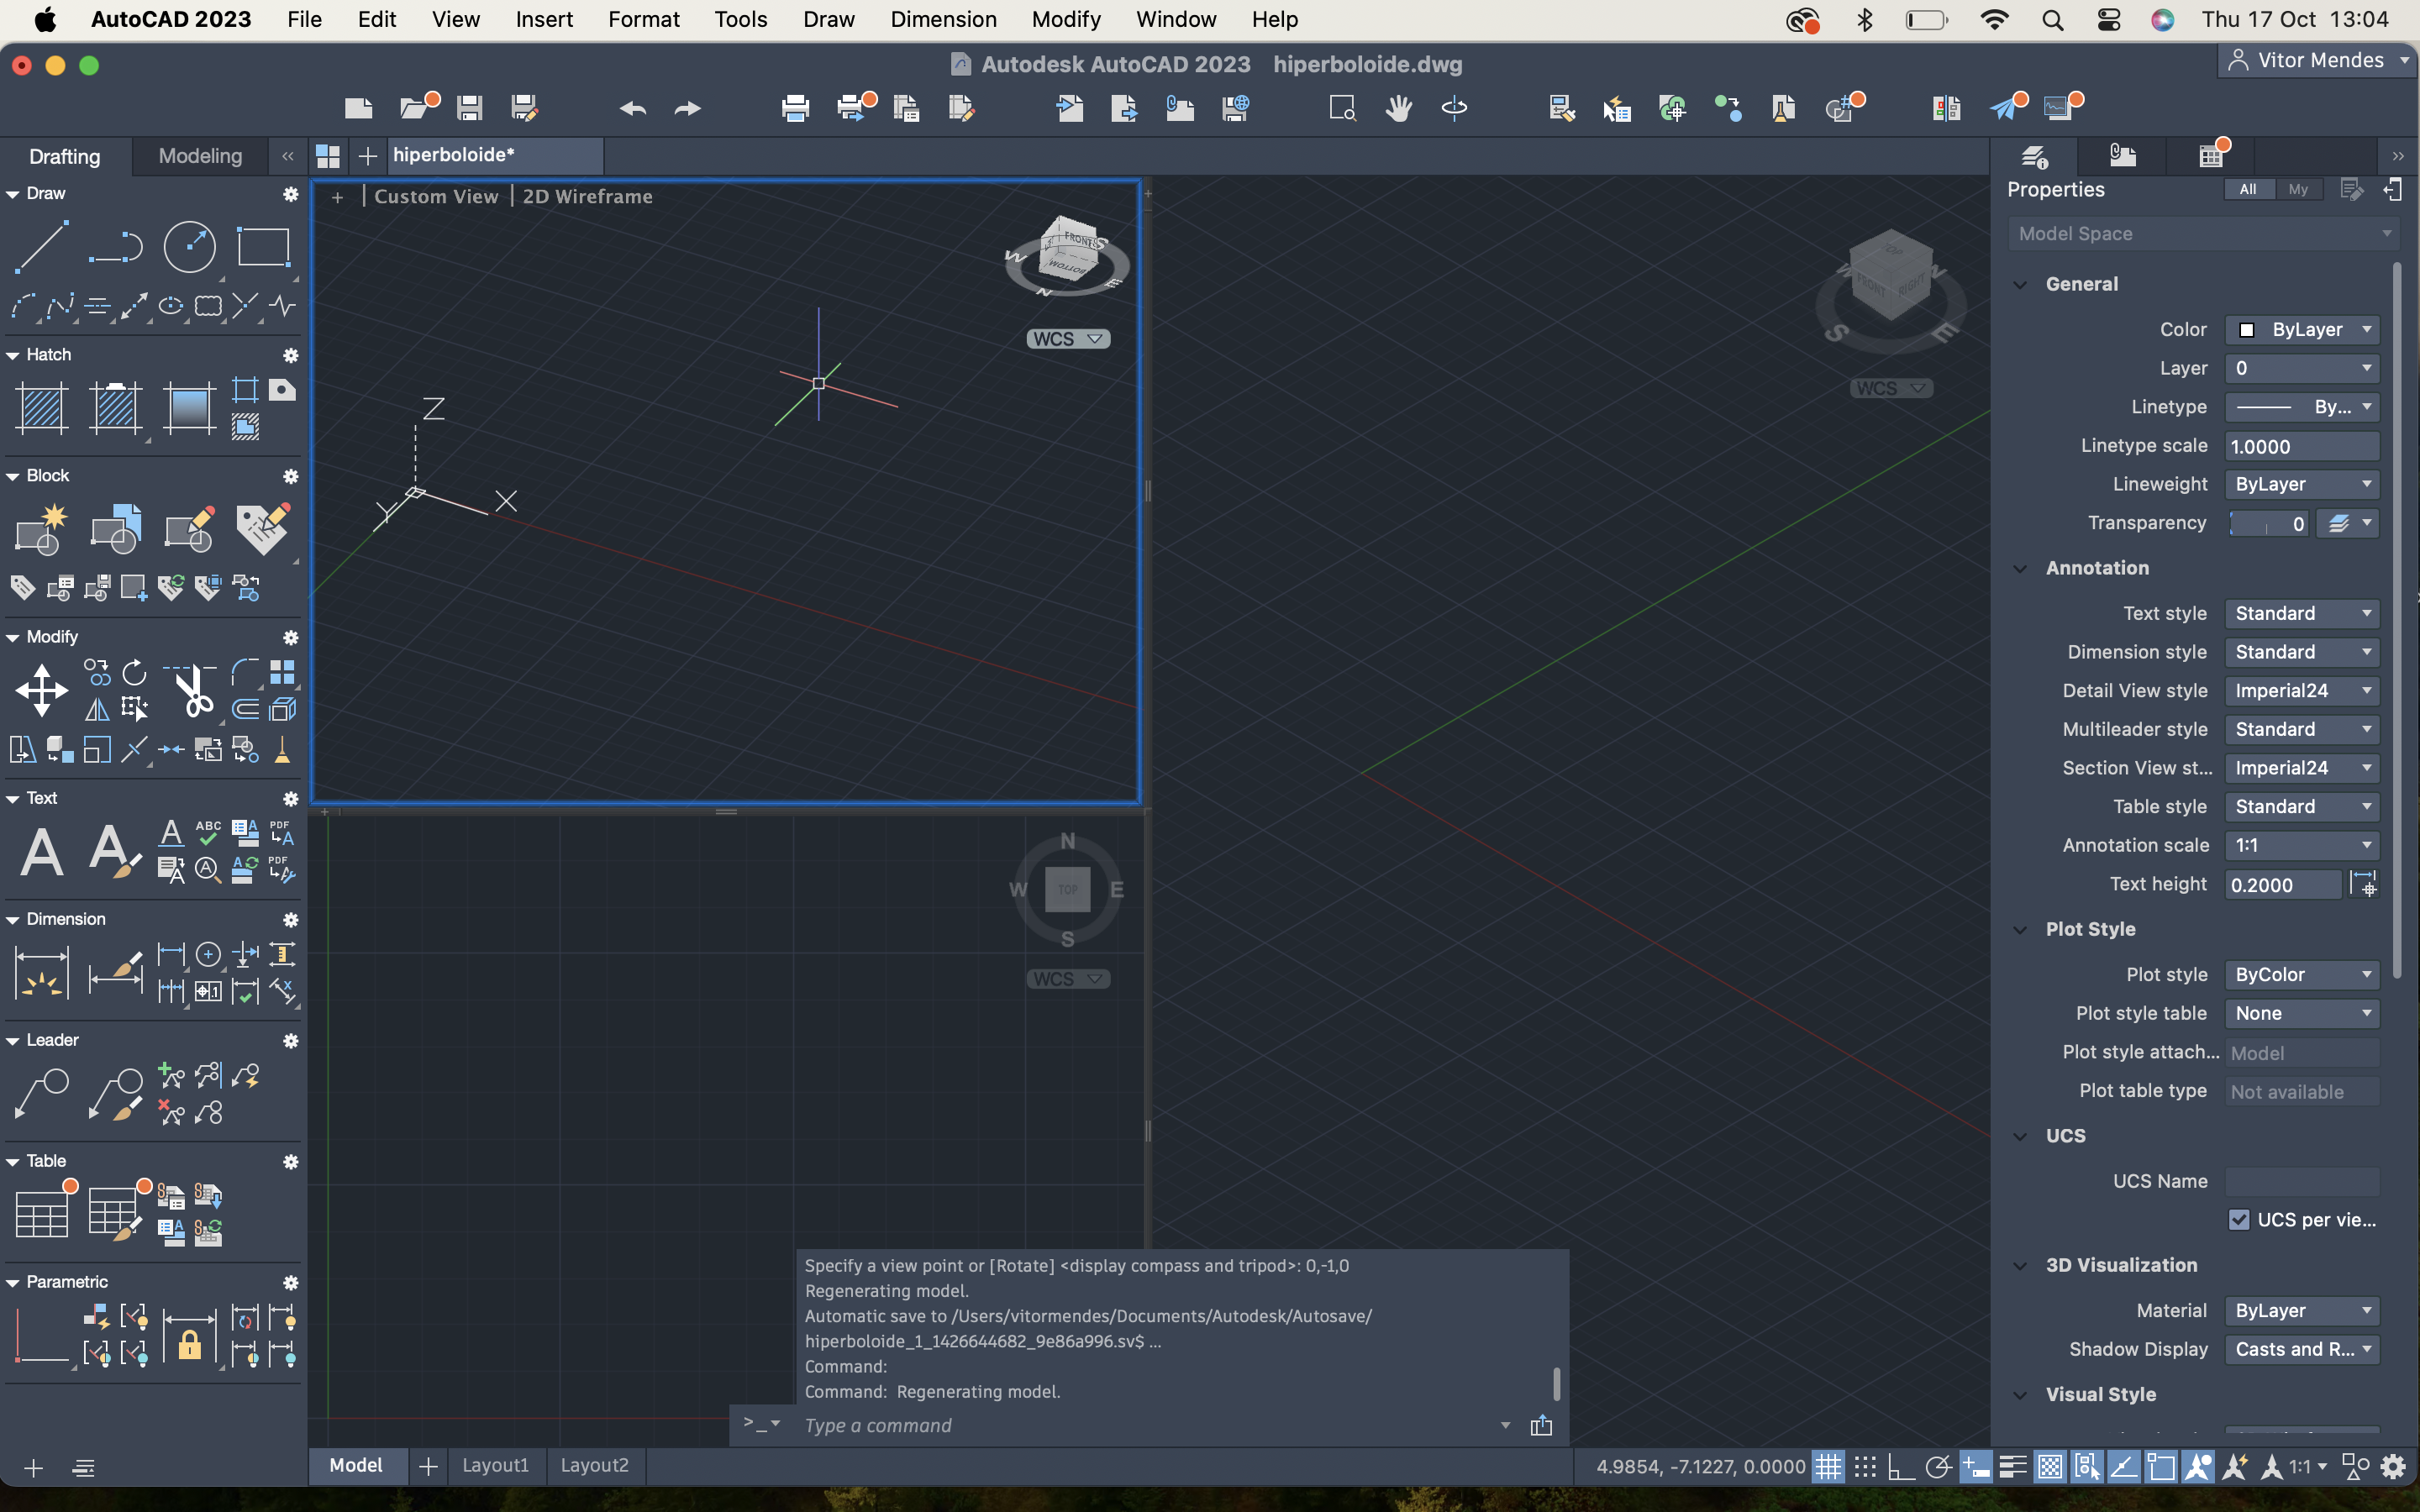Open the Vitor Mendes account button
Image resolution: width=2420 pixels, height=1512 pixels.
pos(2318,61)
